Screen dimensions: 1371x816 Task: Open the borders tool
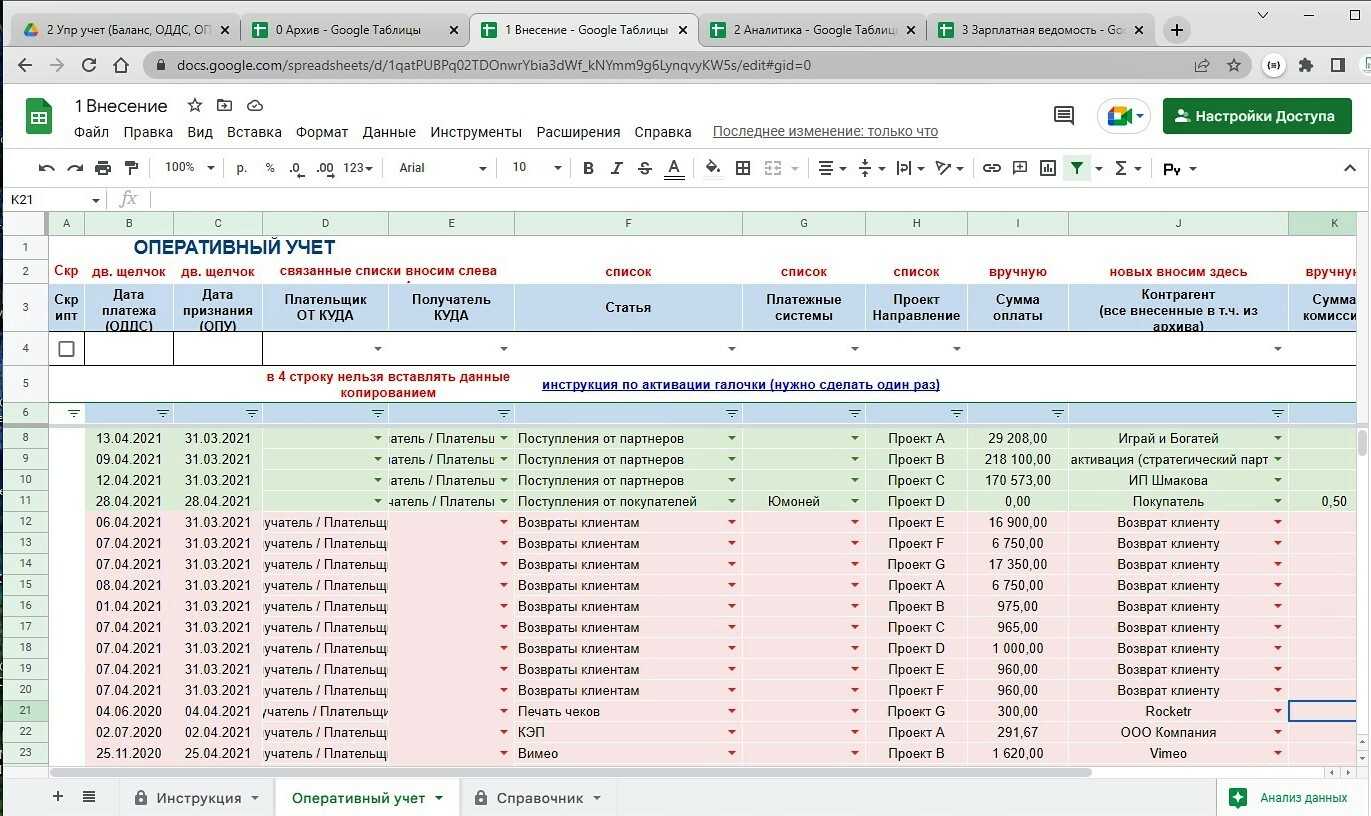coord(743,168)
